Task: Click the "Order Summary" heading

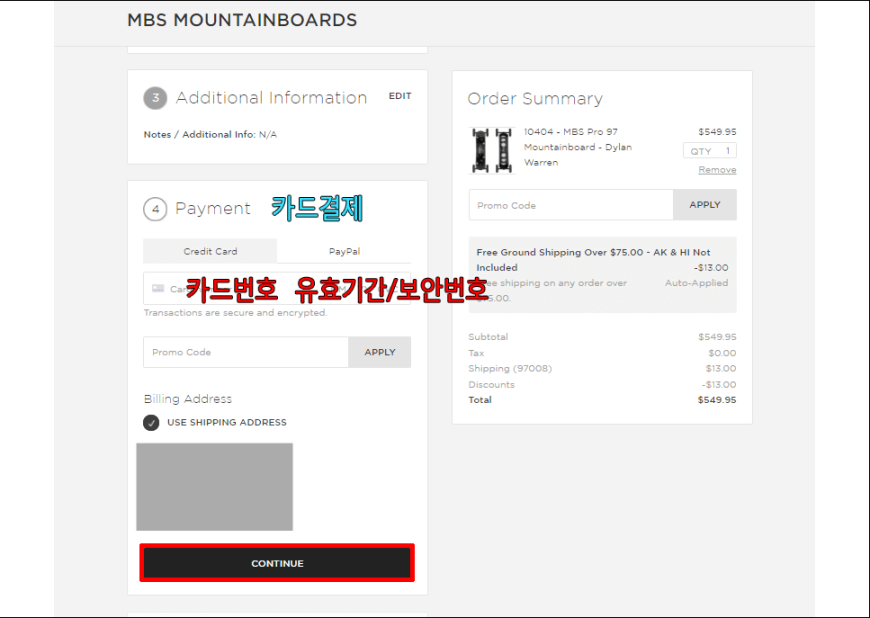Action: (x=535, y=99)
